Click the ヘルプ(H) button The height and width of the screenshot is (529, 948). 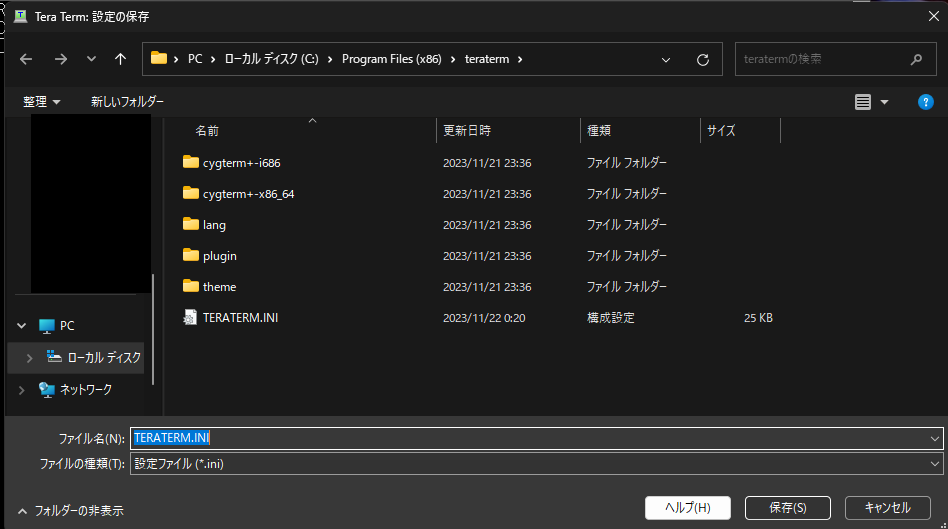(x=687, y=508)
